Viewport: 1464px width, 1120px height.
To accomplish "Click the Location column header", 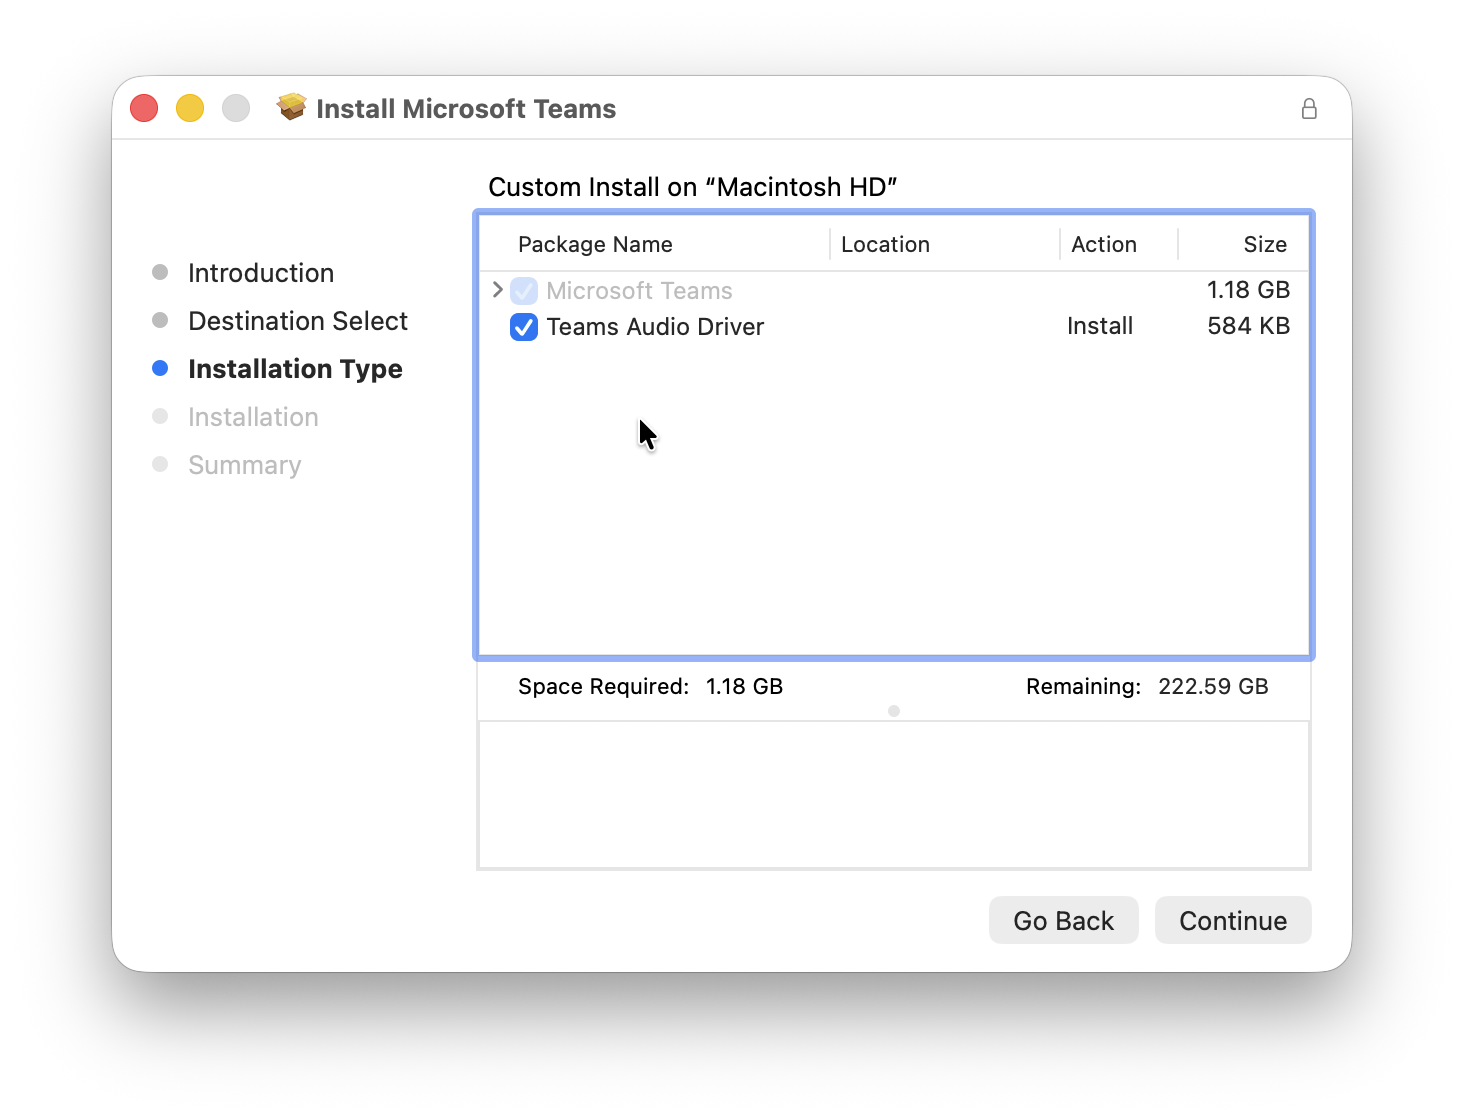I will pos(885,244).
